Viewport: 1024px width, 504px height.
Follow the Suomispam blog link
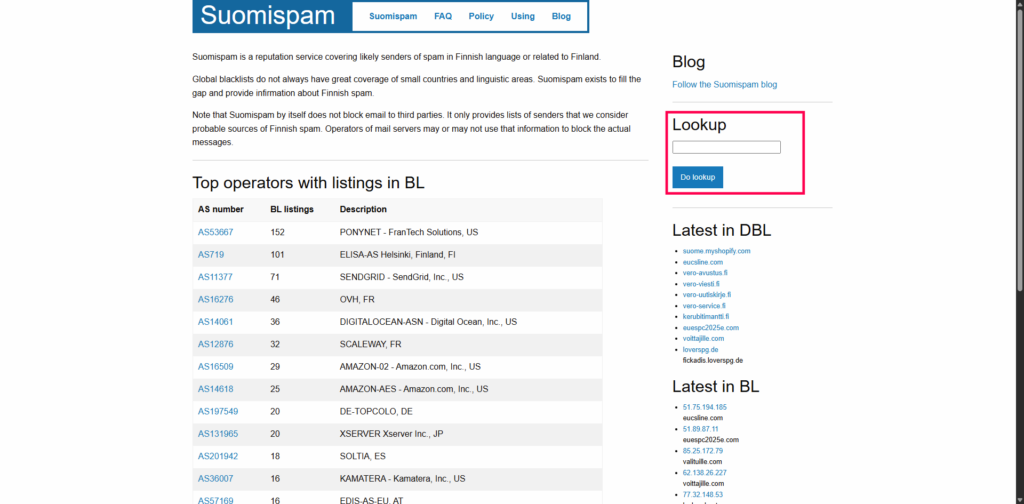(724, 85)
